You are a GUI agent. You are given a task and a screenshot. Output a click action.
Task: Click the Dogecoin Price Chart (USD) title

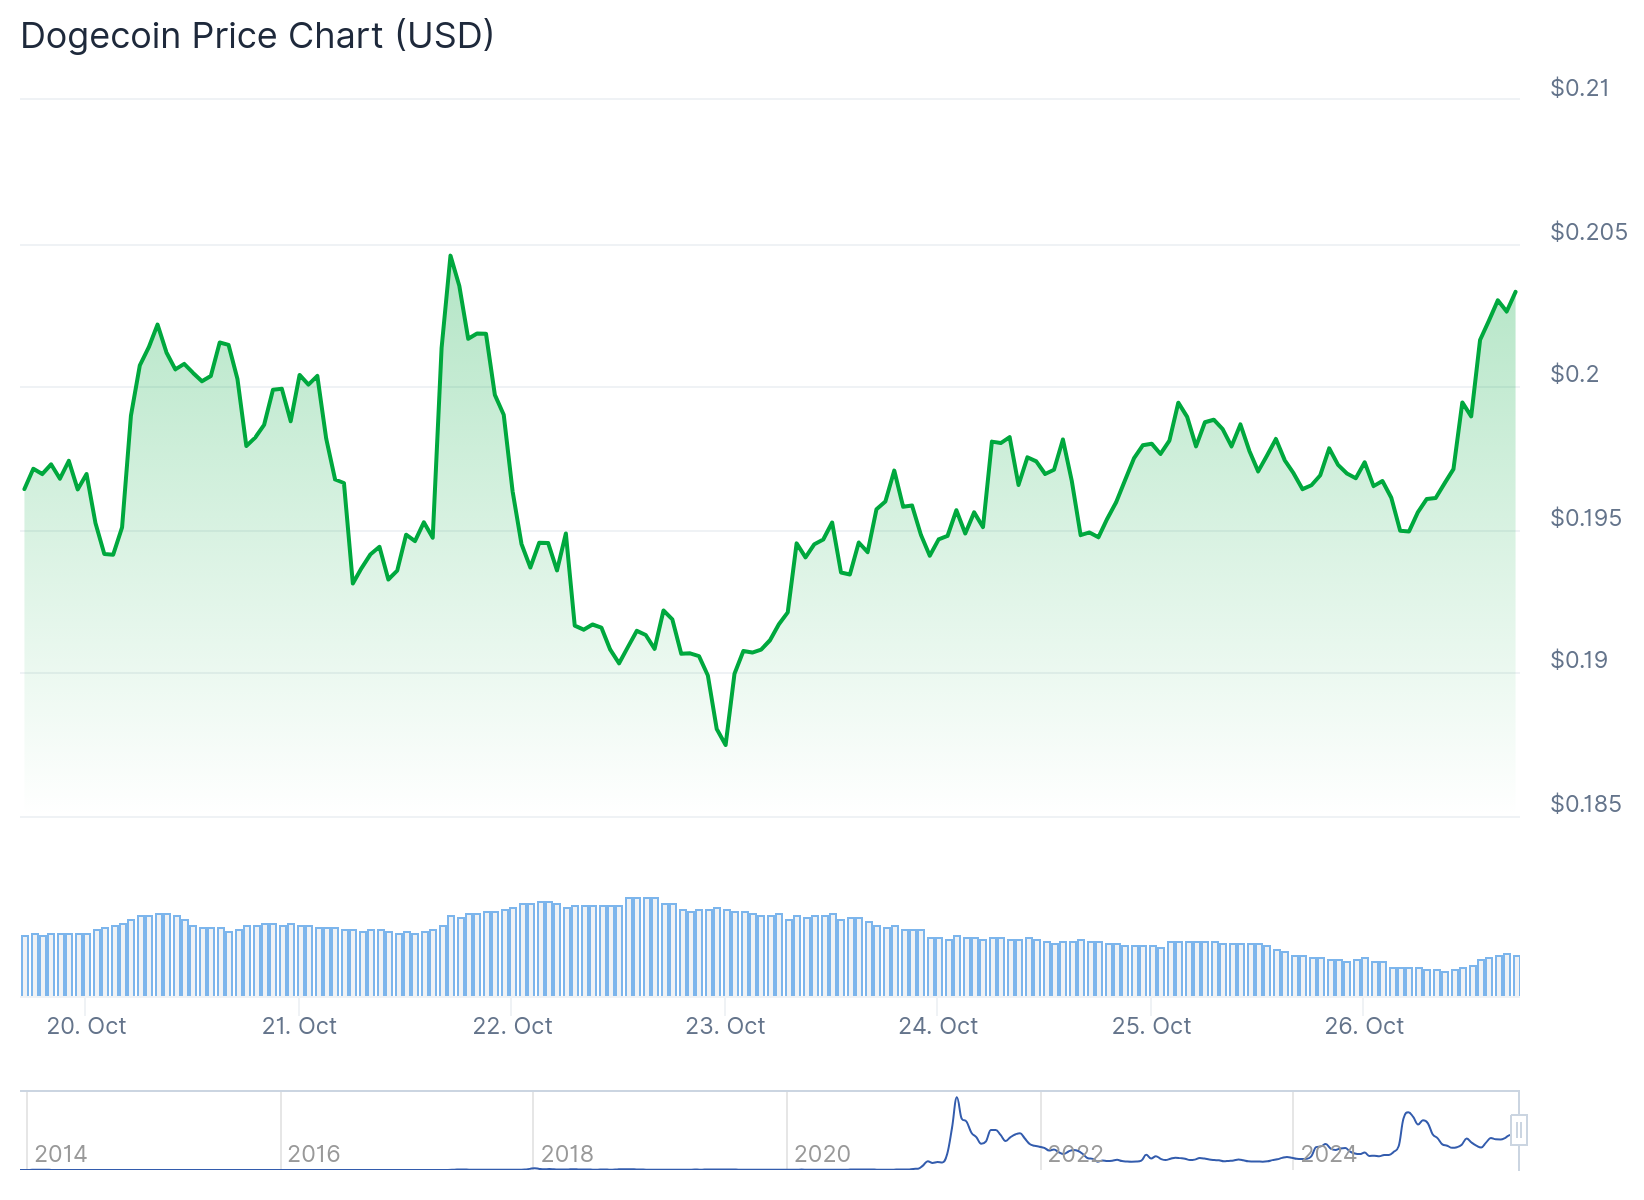click(257, 36)
